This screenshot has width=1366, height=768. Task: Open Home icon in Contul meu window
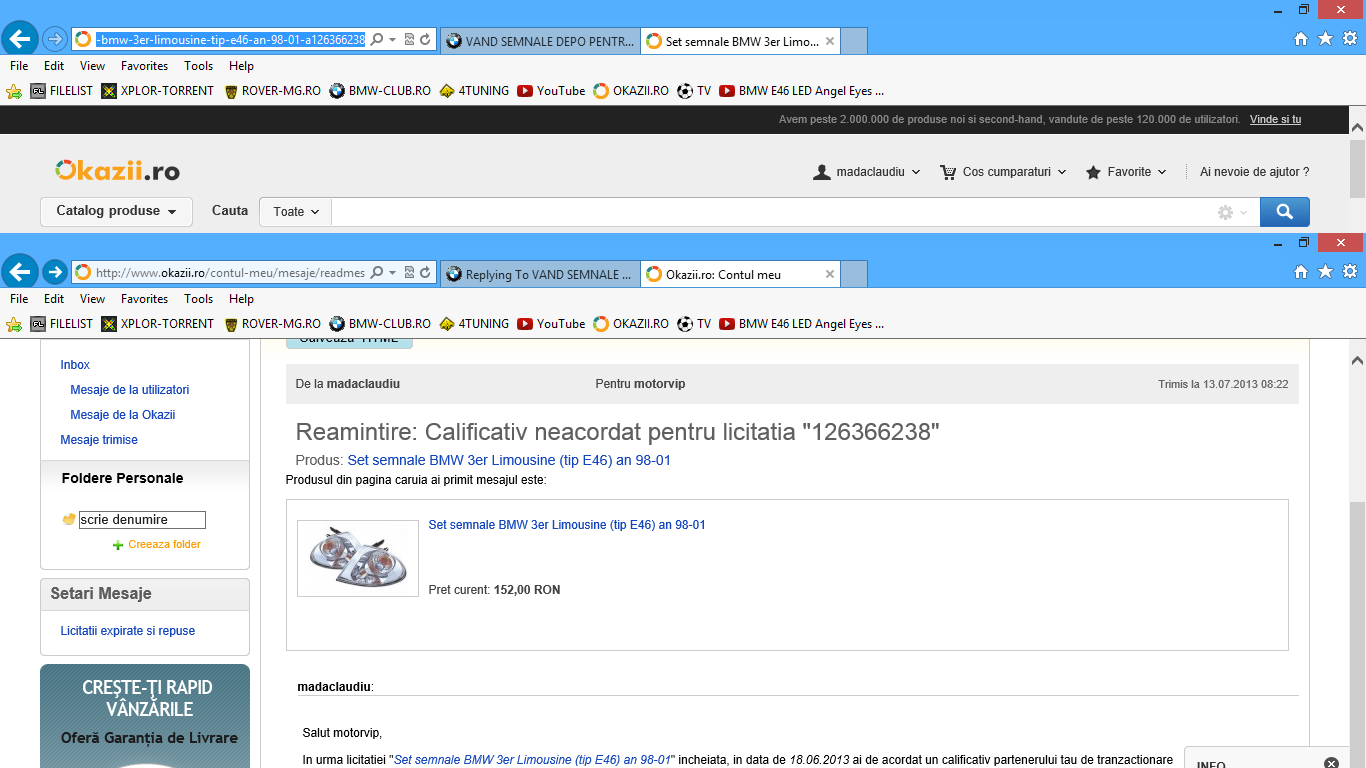(x=1300, y=272)
